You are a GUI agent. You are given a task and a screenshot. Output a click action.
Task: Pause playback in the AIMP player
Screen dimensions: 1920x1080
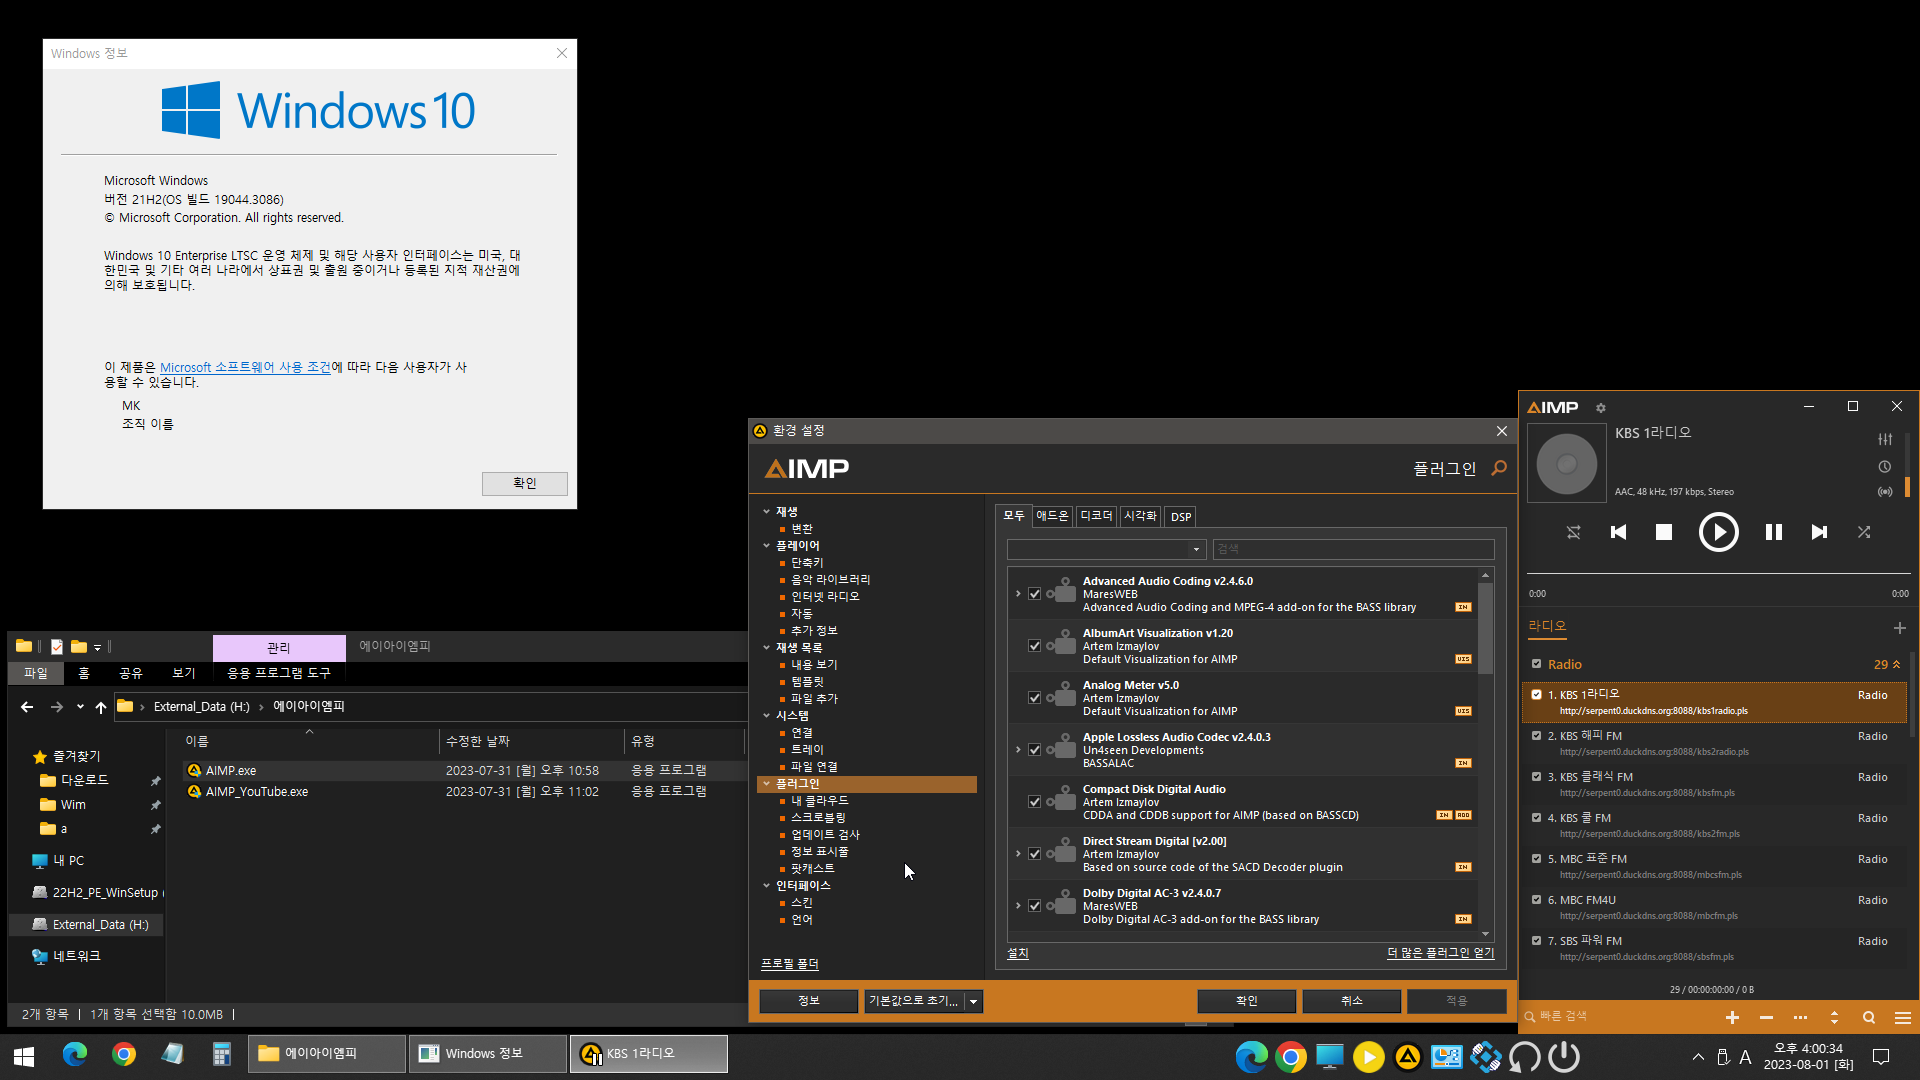pyautogui.click(x=1773, y=532)
